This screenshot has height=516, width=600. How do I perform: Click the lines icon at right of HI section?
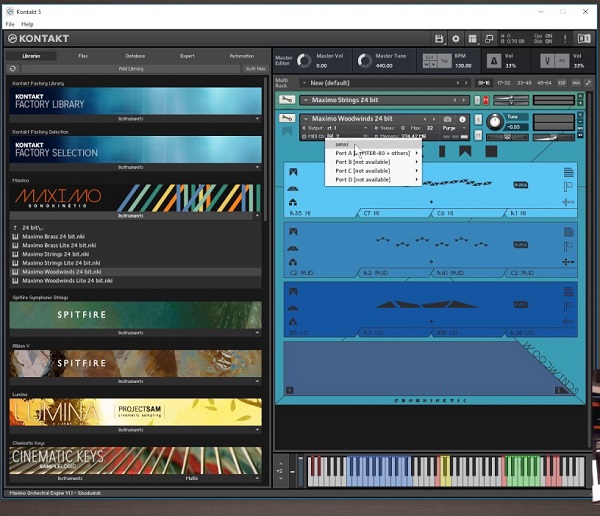[x=569, y=173]
